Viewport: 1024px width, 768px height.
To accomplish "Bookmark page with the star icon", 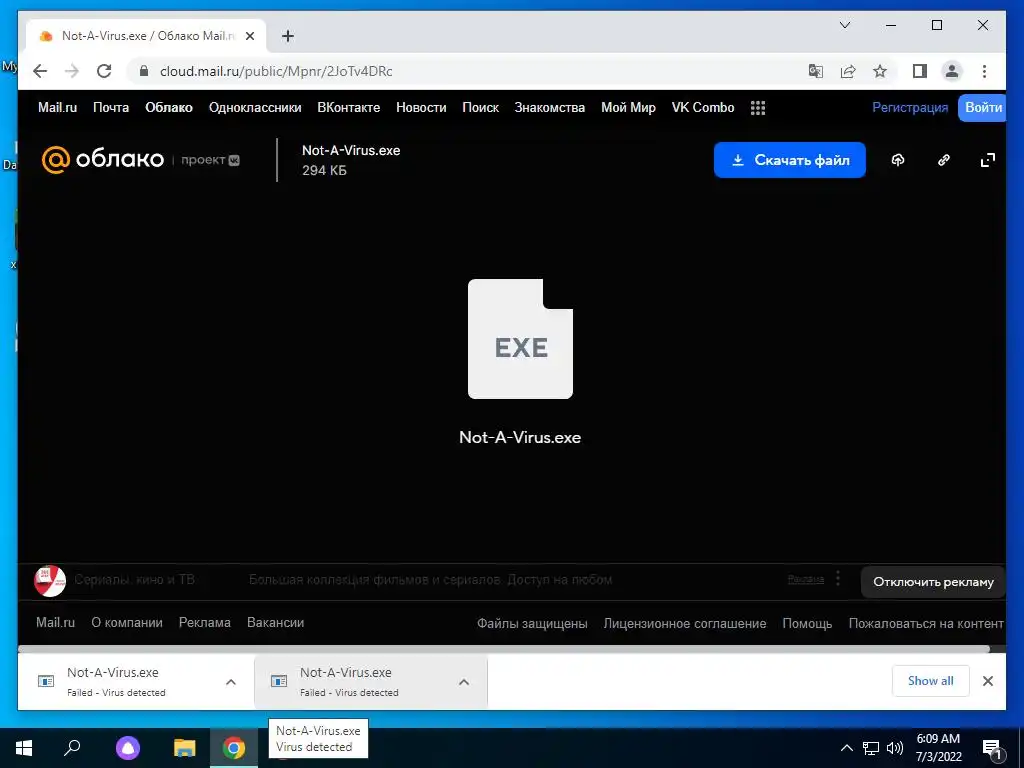I will coord(880,71).
